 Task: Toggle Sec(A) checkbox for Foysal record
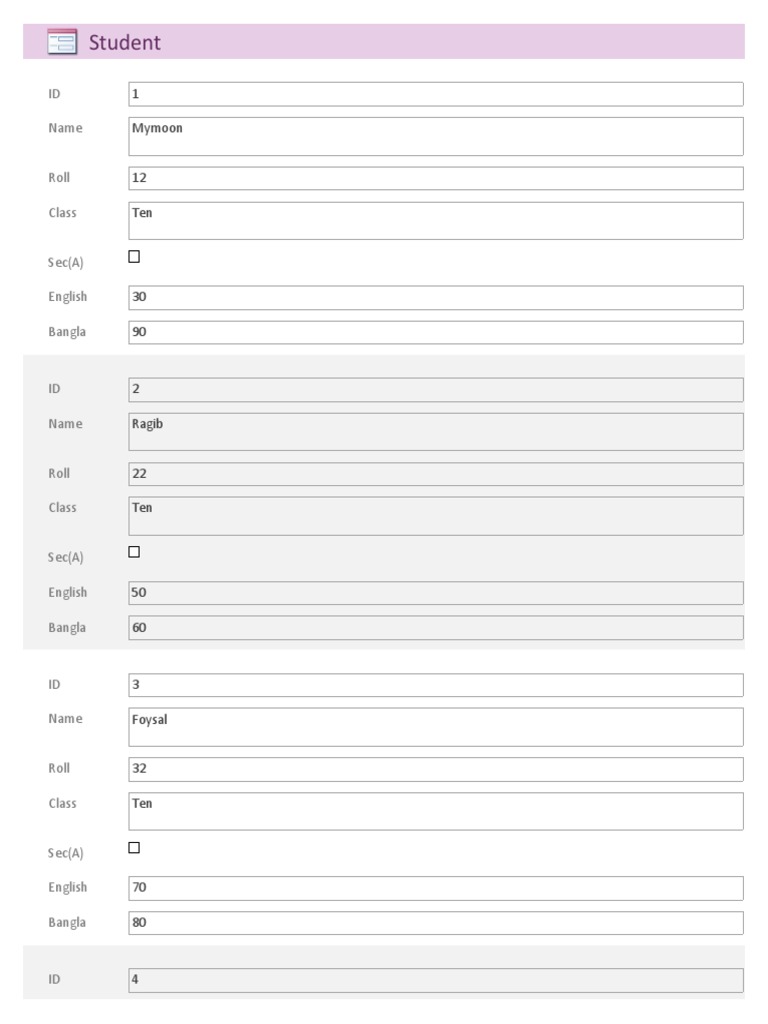point(134,848)
